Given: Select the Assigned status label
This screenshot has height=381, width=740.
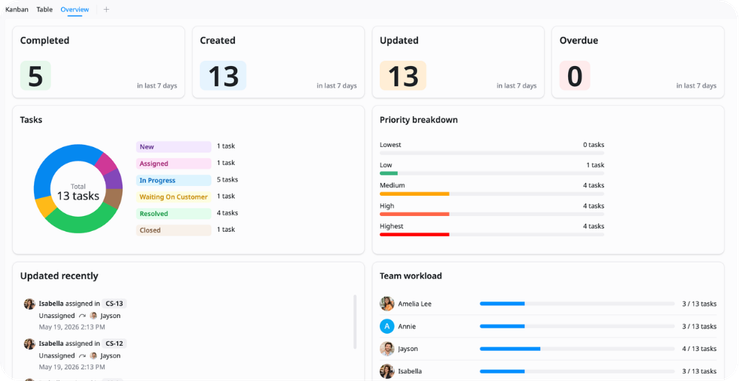Looking at the screenshot, I should [x=174, y=163].
